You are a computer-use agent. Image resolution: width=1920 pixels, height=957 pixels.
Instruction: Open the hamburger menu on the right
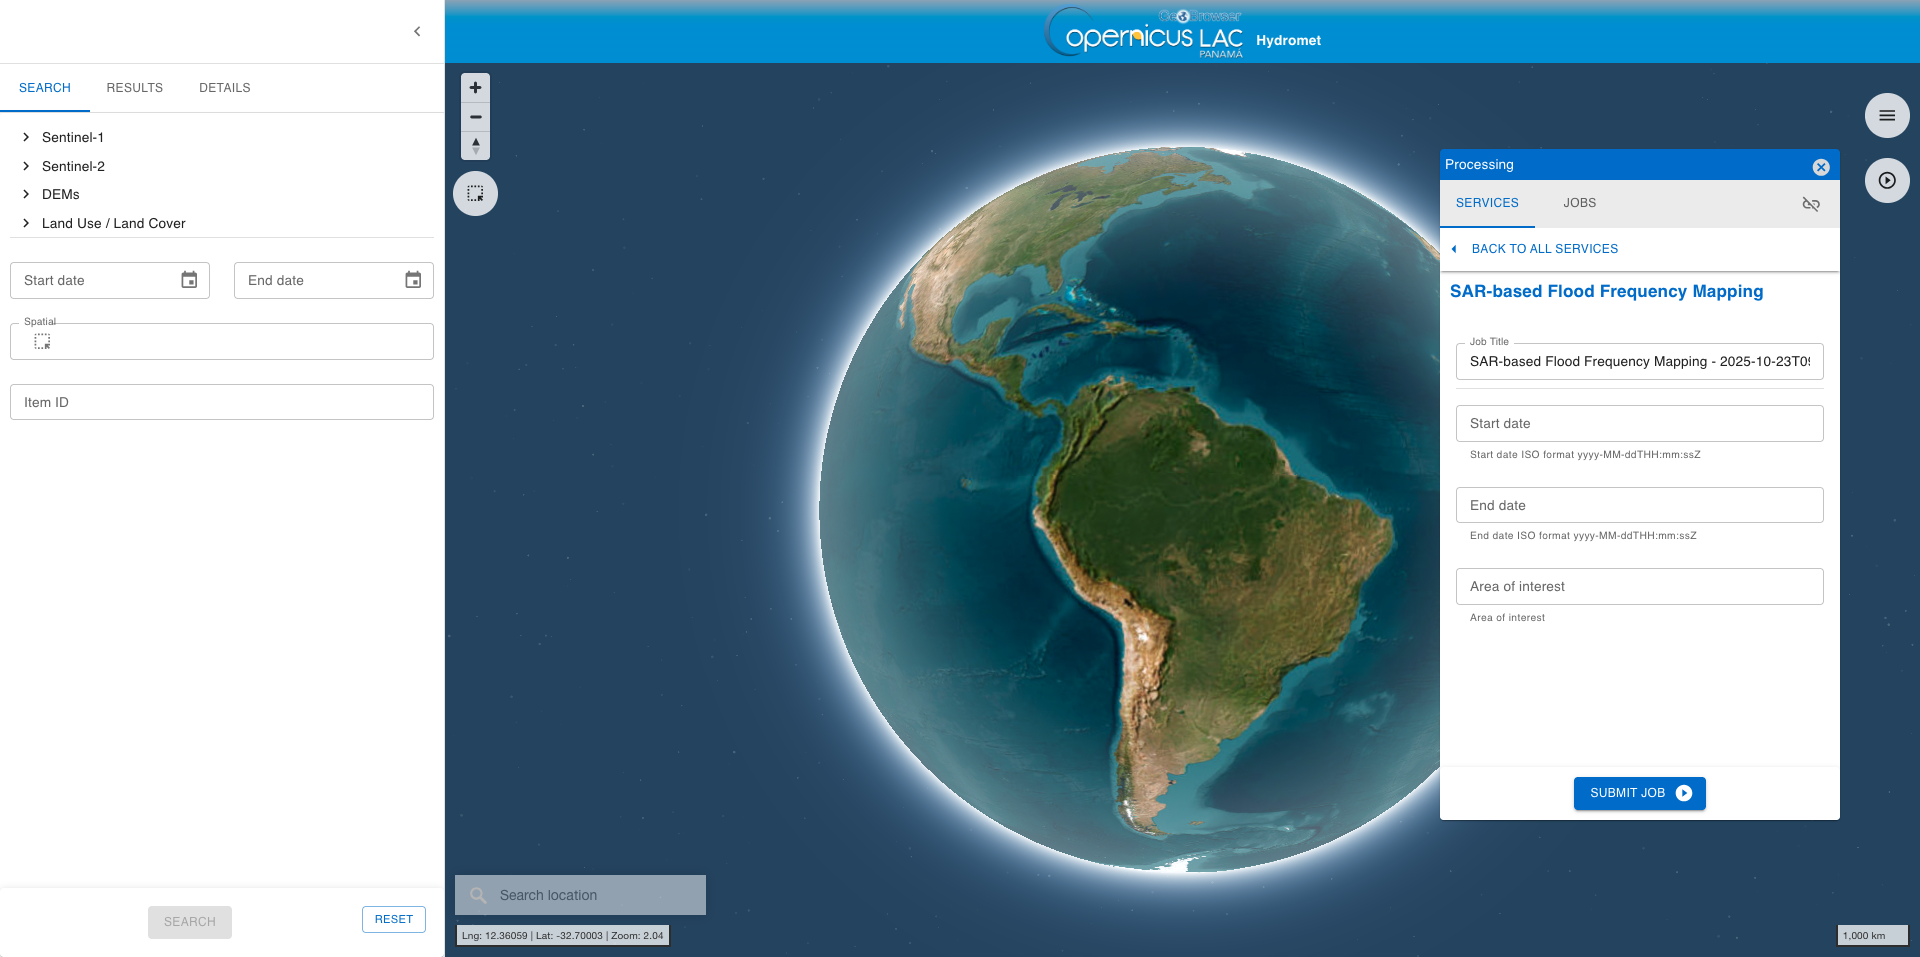pyautogui.click(x=1887, y=116)
